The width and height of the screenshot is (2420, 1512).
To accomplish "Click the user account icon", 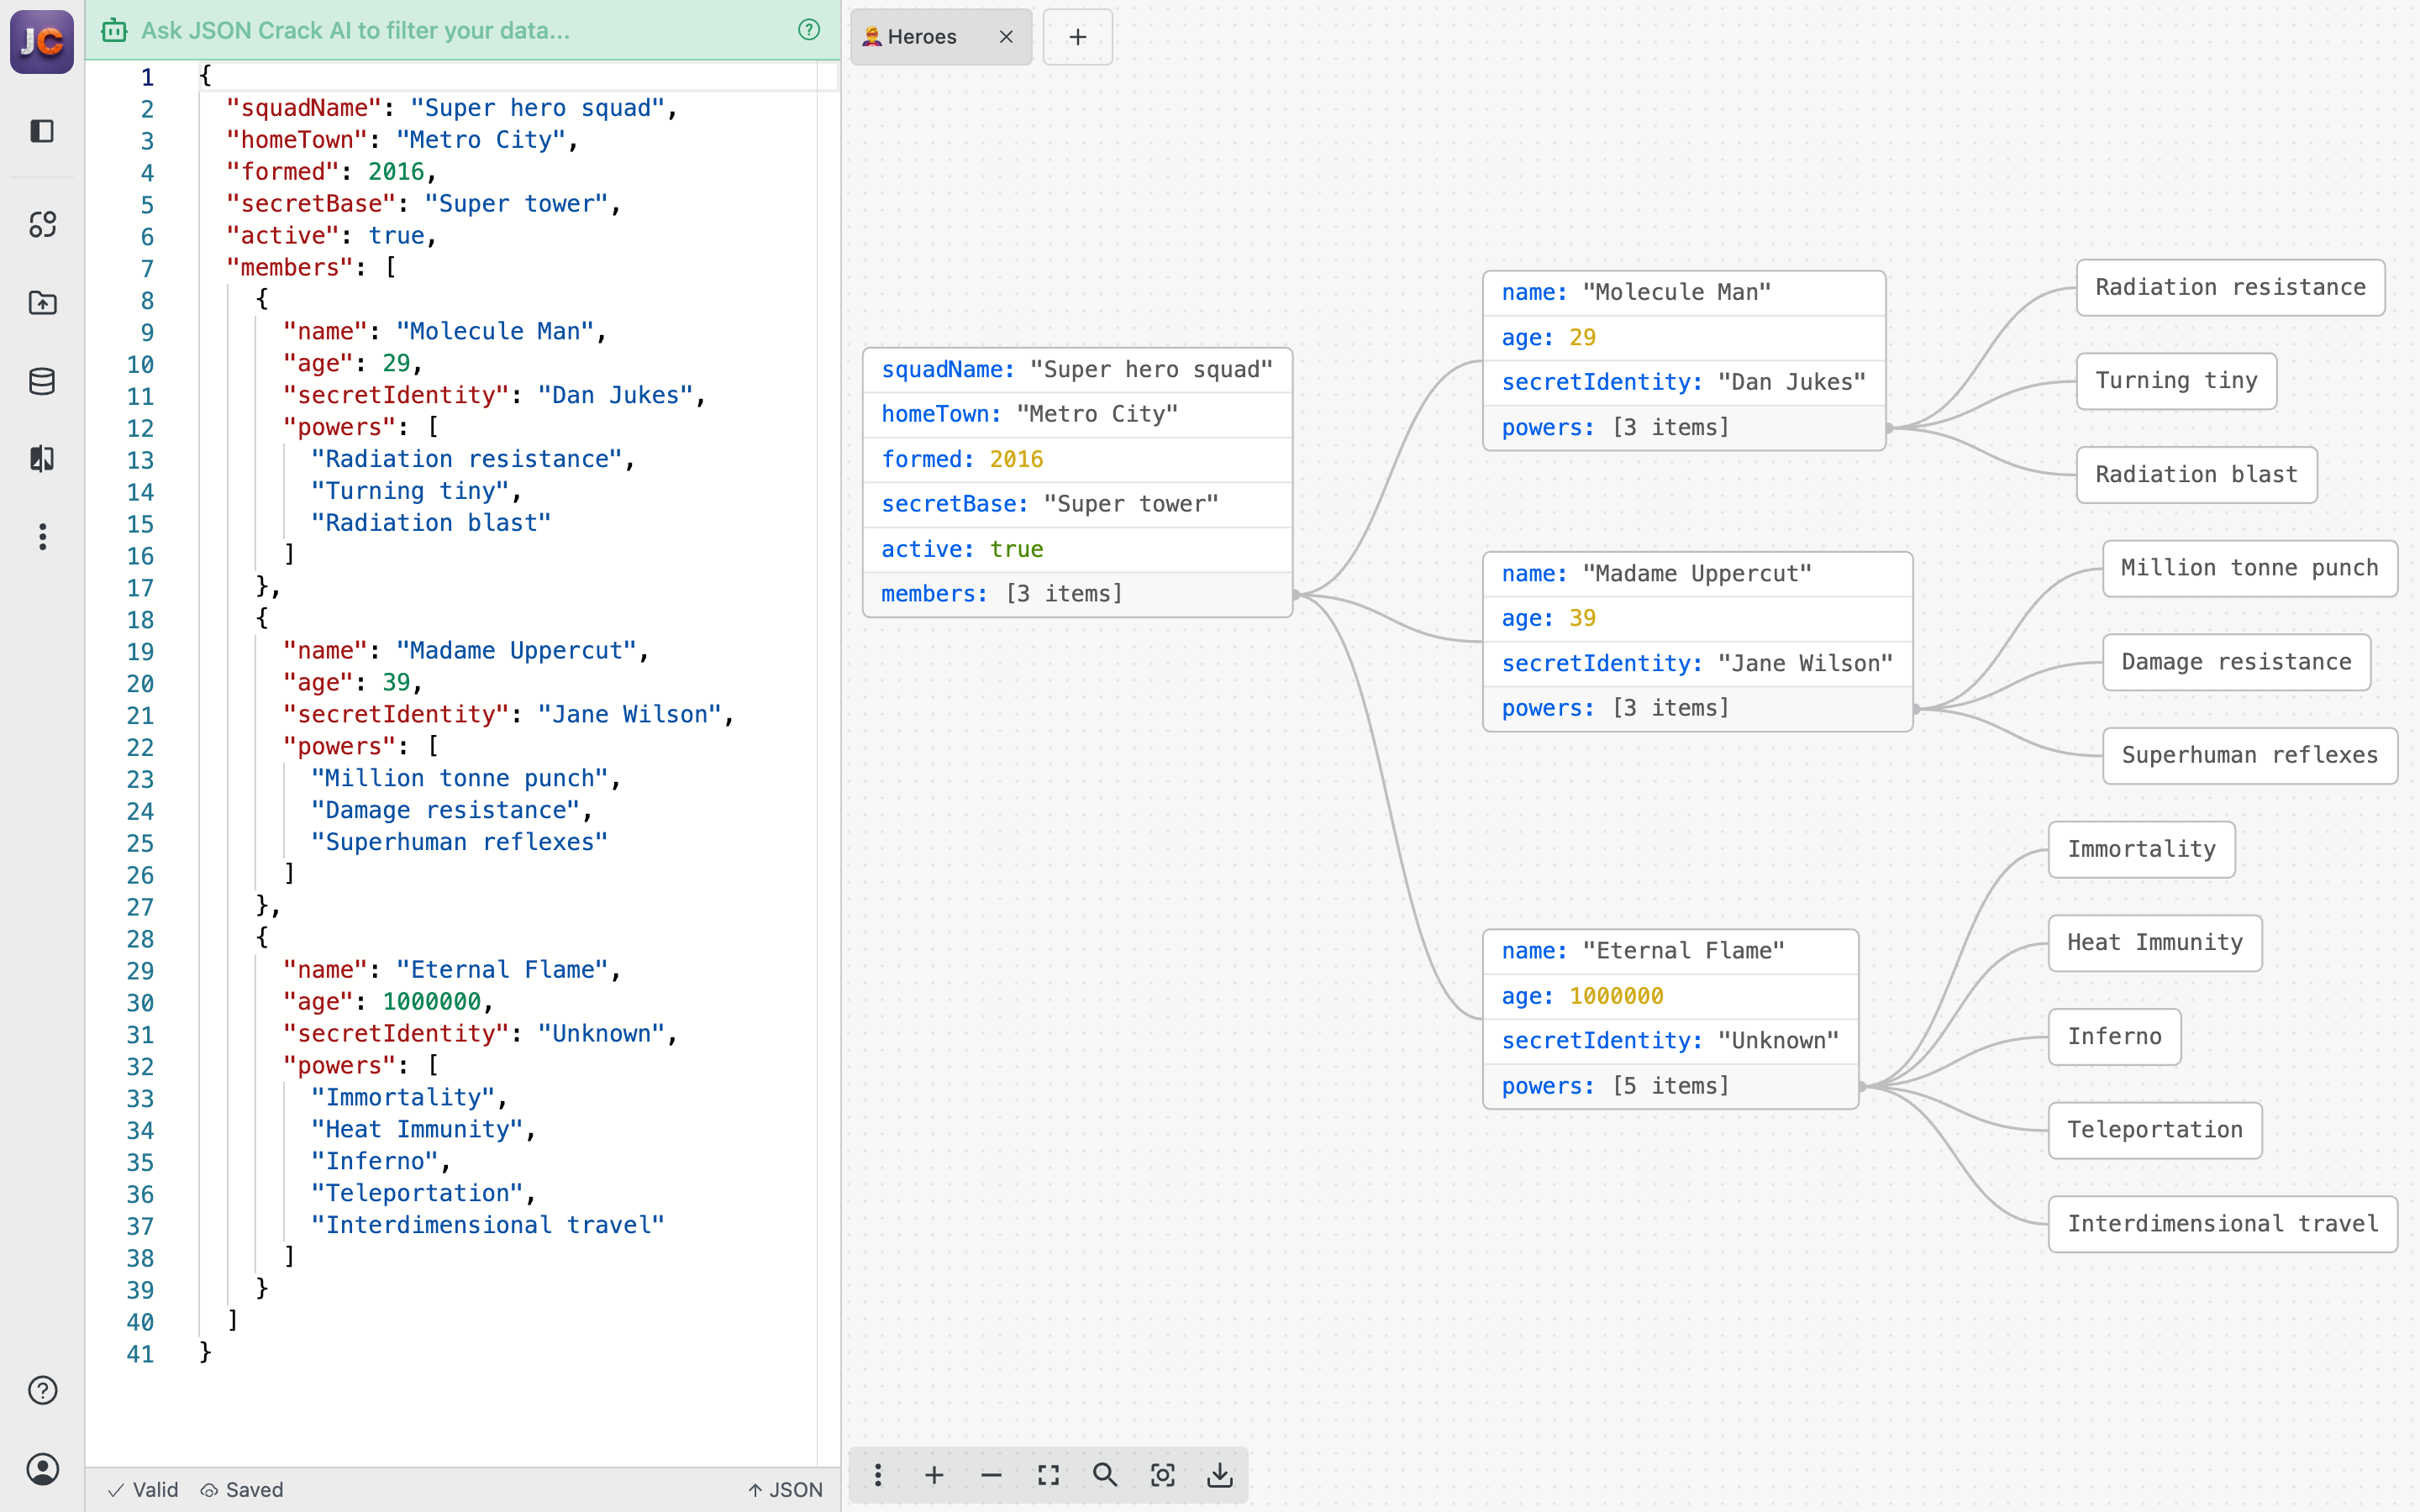I will coord(42,1468).
